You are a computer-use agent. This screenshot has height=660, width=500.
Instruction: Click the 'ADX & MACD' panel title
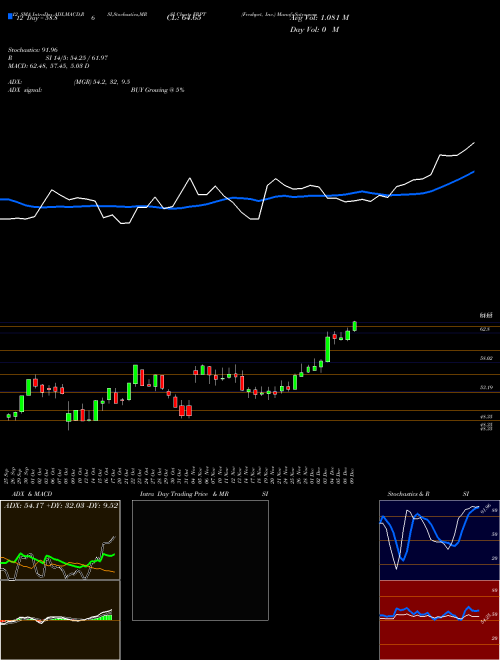tap(32, 494)
